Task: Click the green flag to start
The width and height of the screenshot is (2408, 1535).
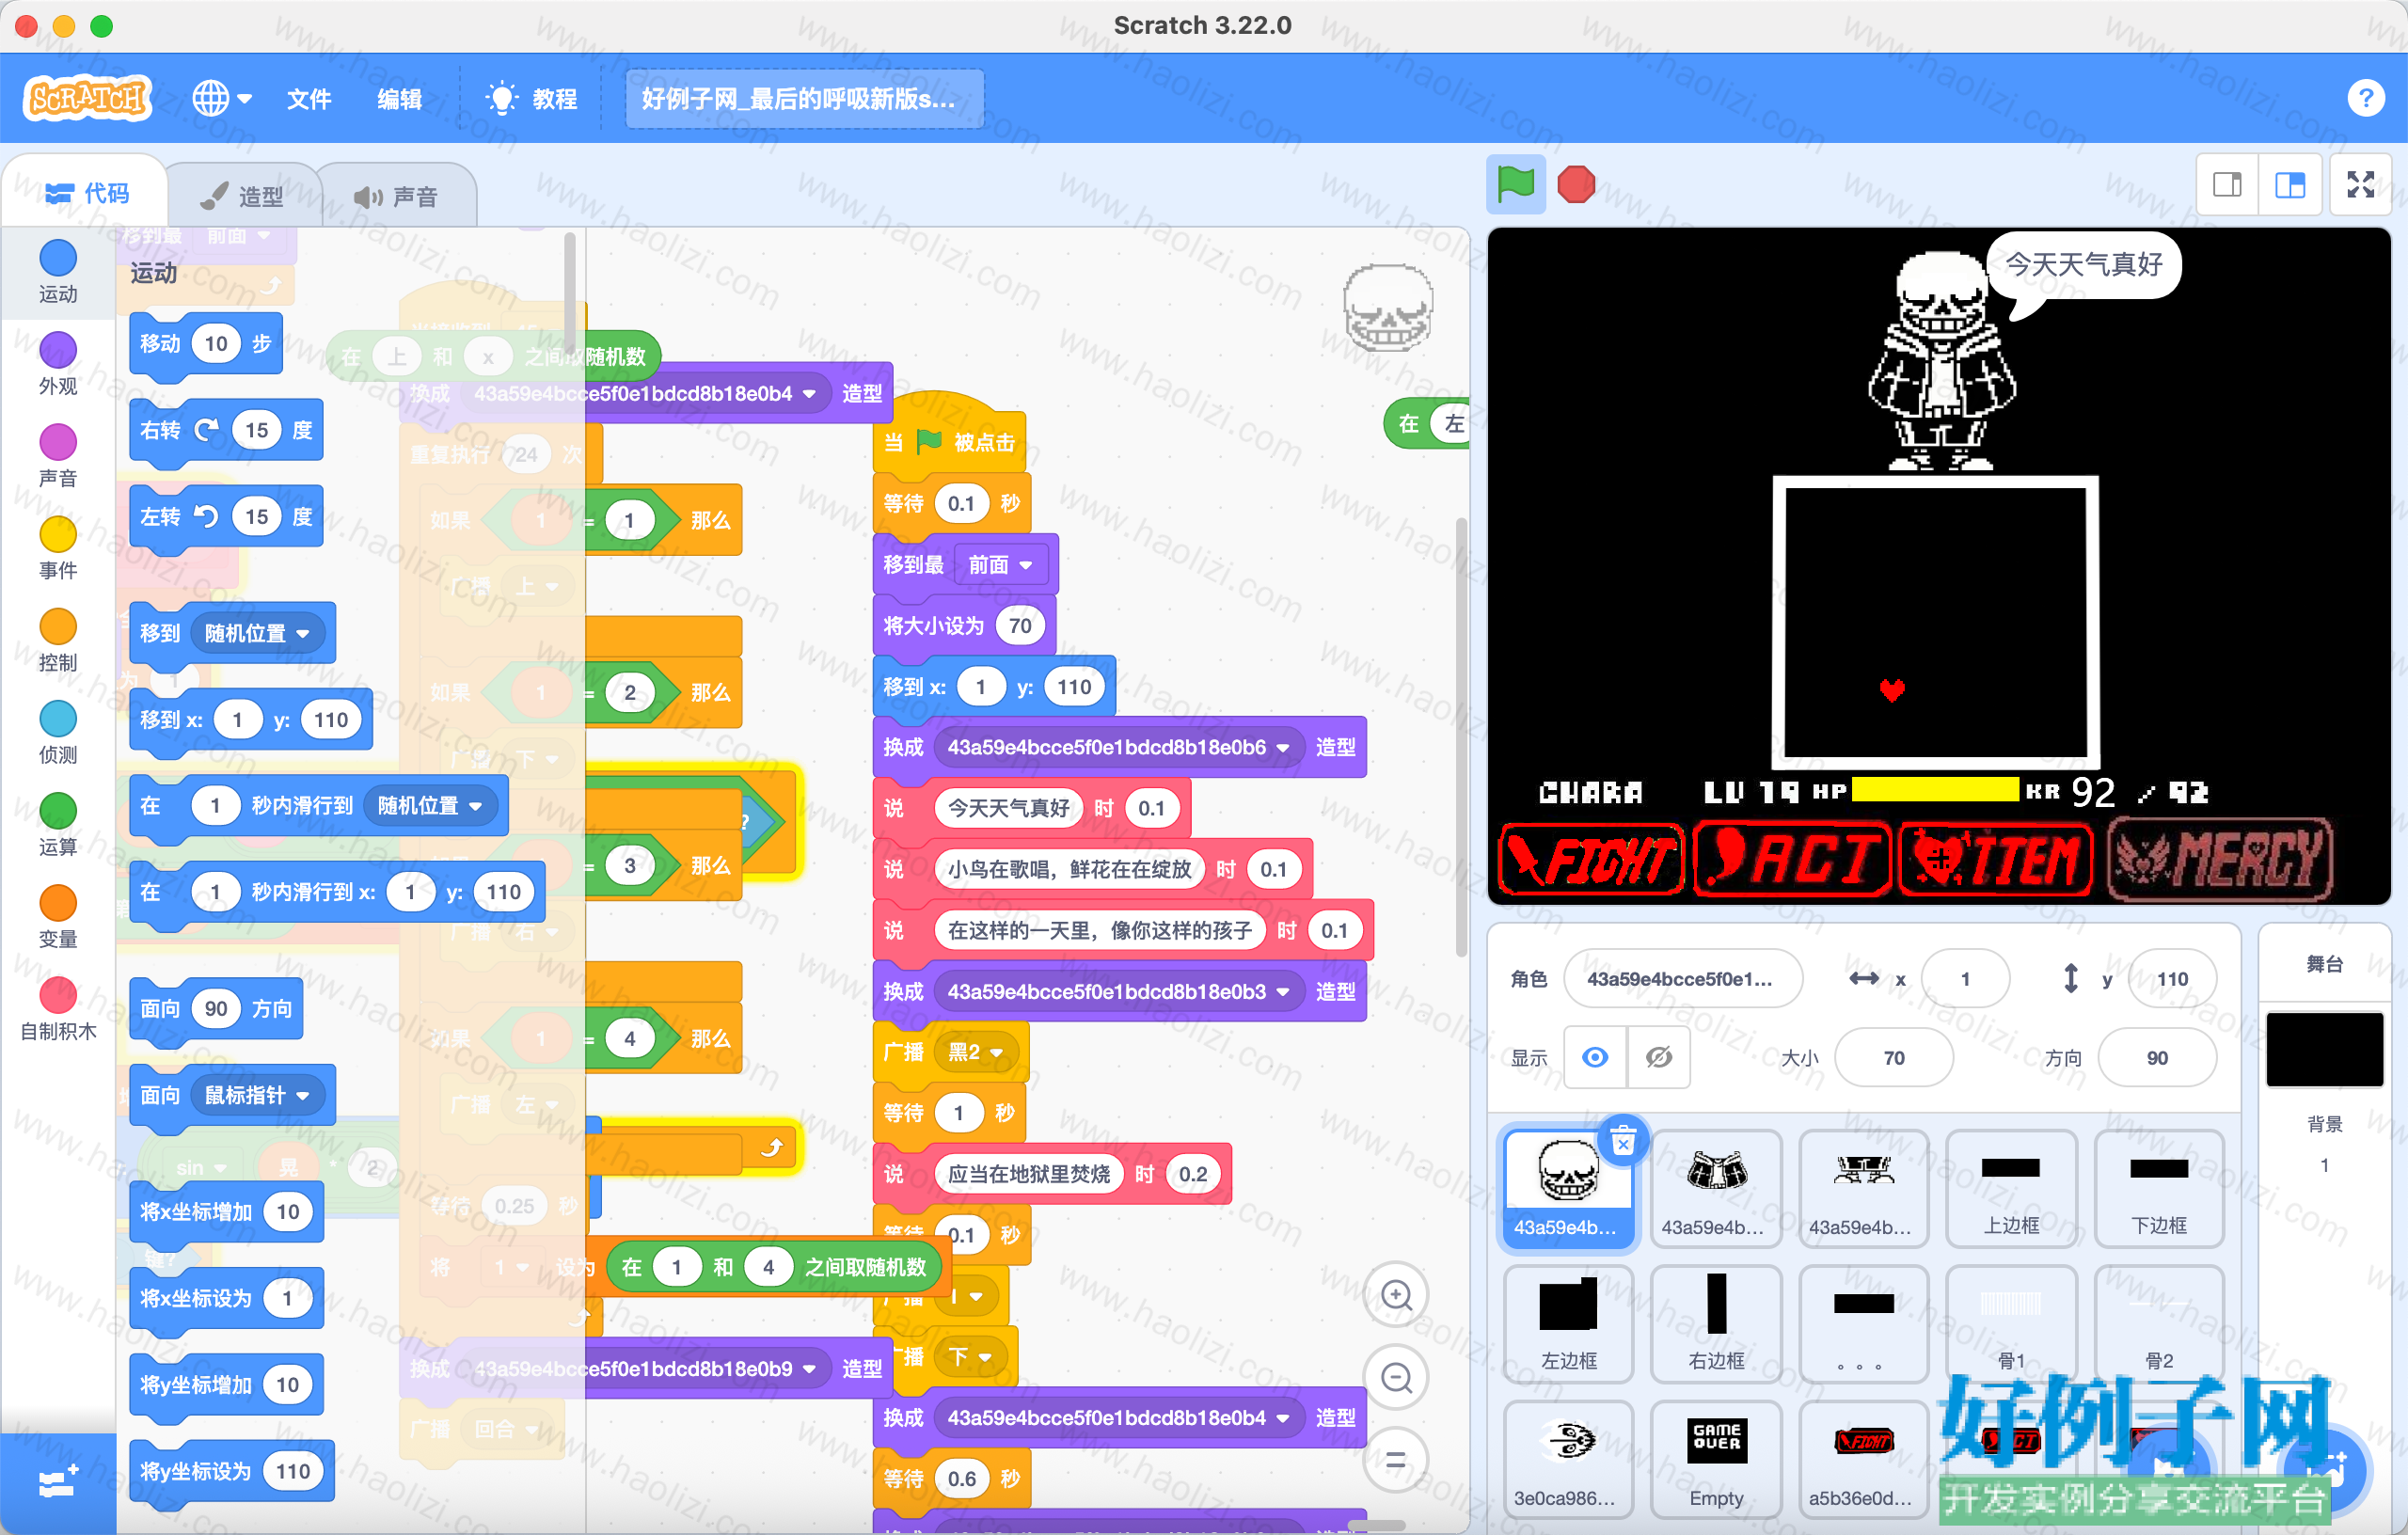Action: point(1515,184)
